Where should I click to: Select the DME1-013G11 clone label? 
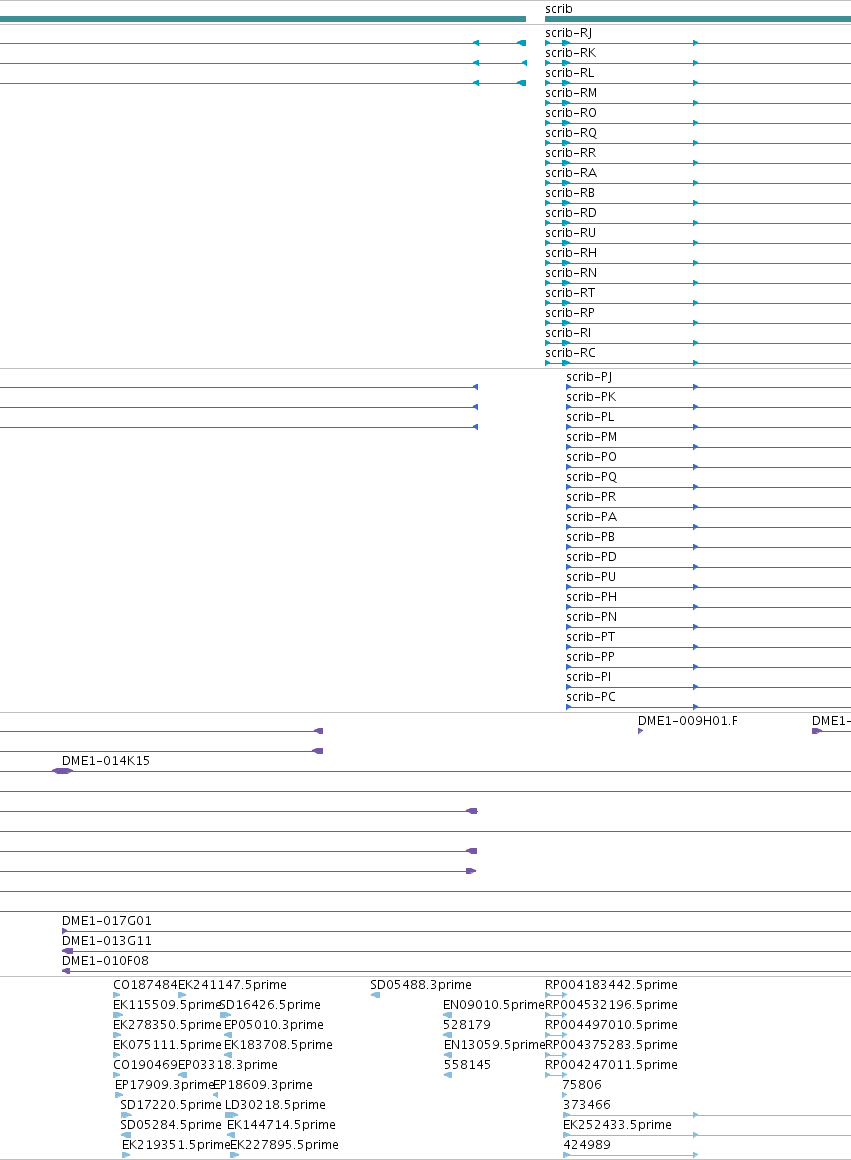point(107,940)
